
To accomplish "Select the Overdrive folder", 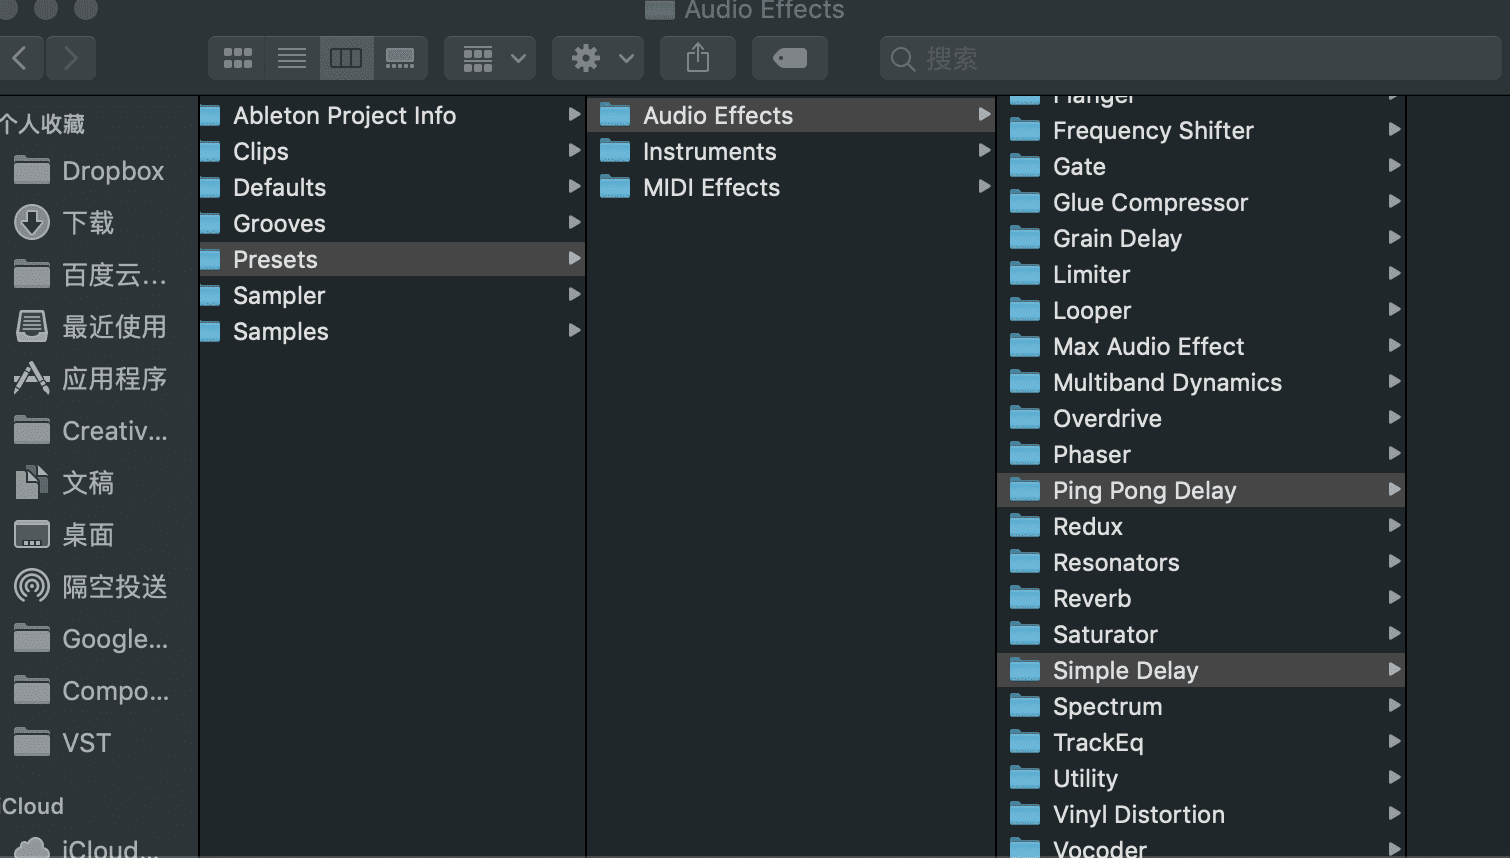I will coord(1202,418).
